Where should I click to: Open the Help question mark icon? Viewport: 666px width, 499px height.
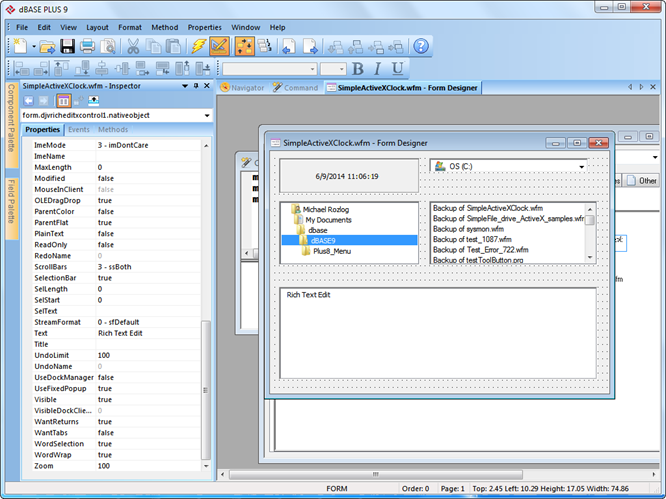pyautogui.click(x=421, y=46)
